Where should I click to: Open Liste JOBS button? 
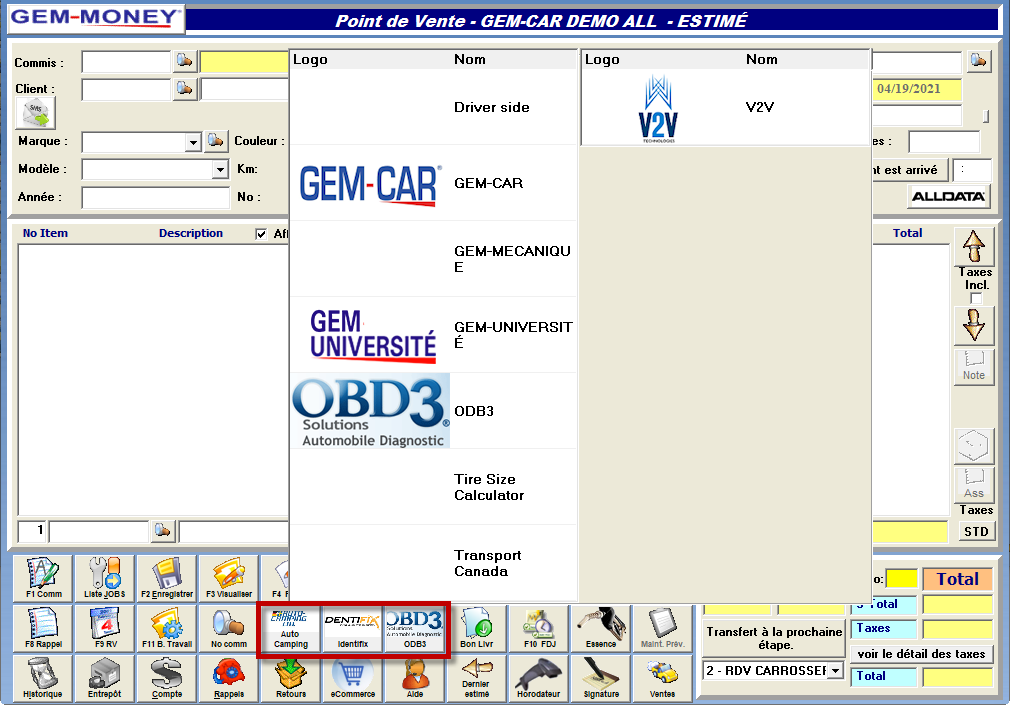pos(104,578)
